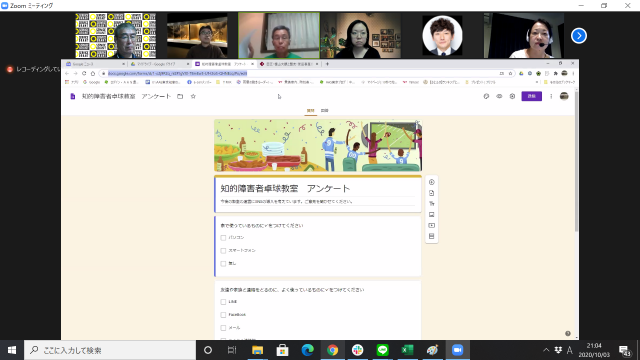The height and width of the screenshot is (360, 640).
Task: Switch to the Google Drive browser tab
Action: 159,64
